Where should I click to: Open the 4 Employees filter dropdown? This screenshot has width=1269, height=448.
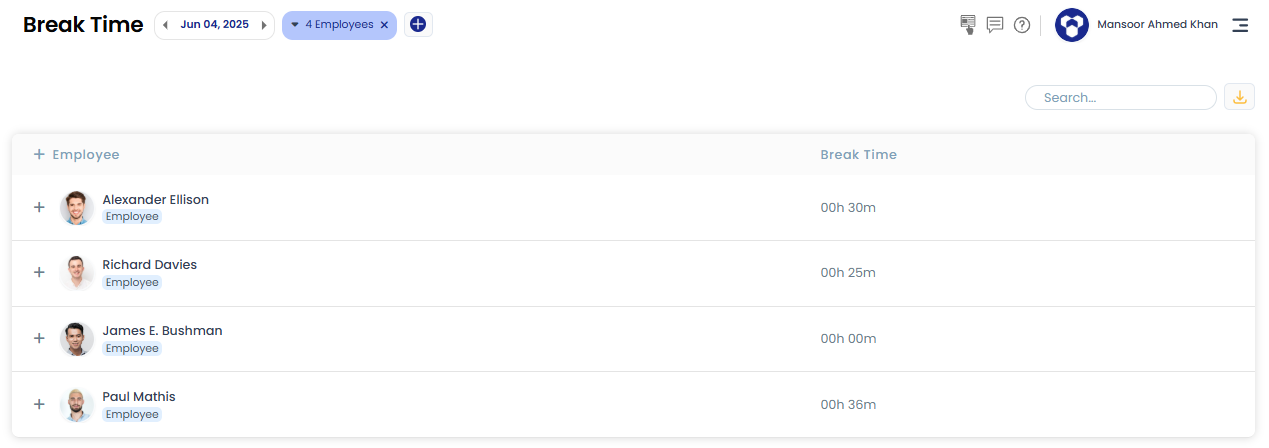(332, 25)
